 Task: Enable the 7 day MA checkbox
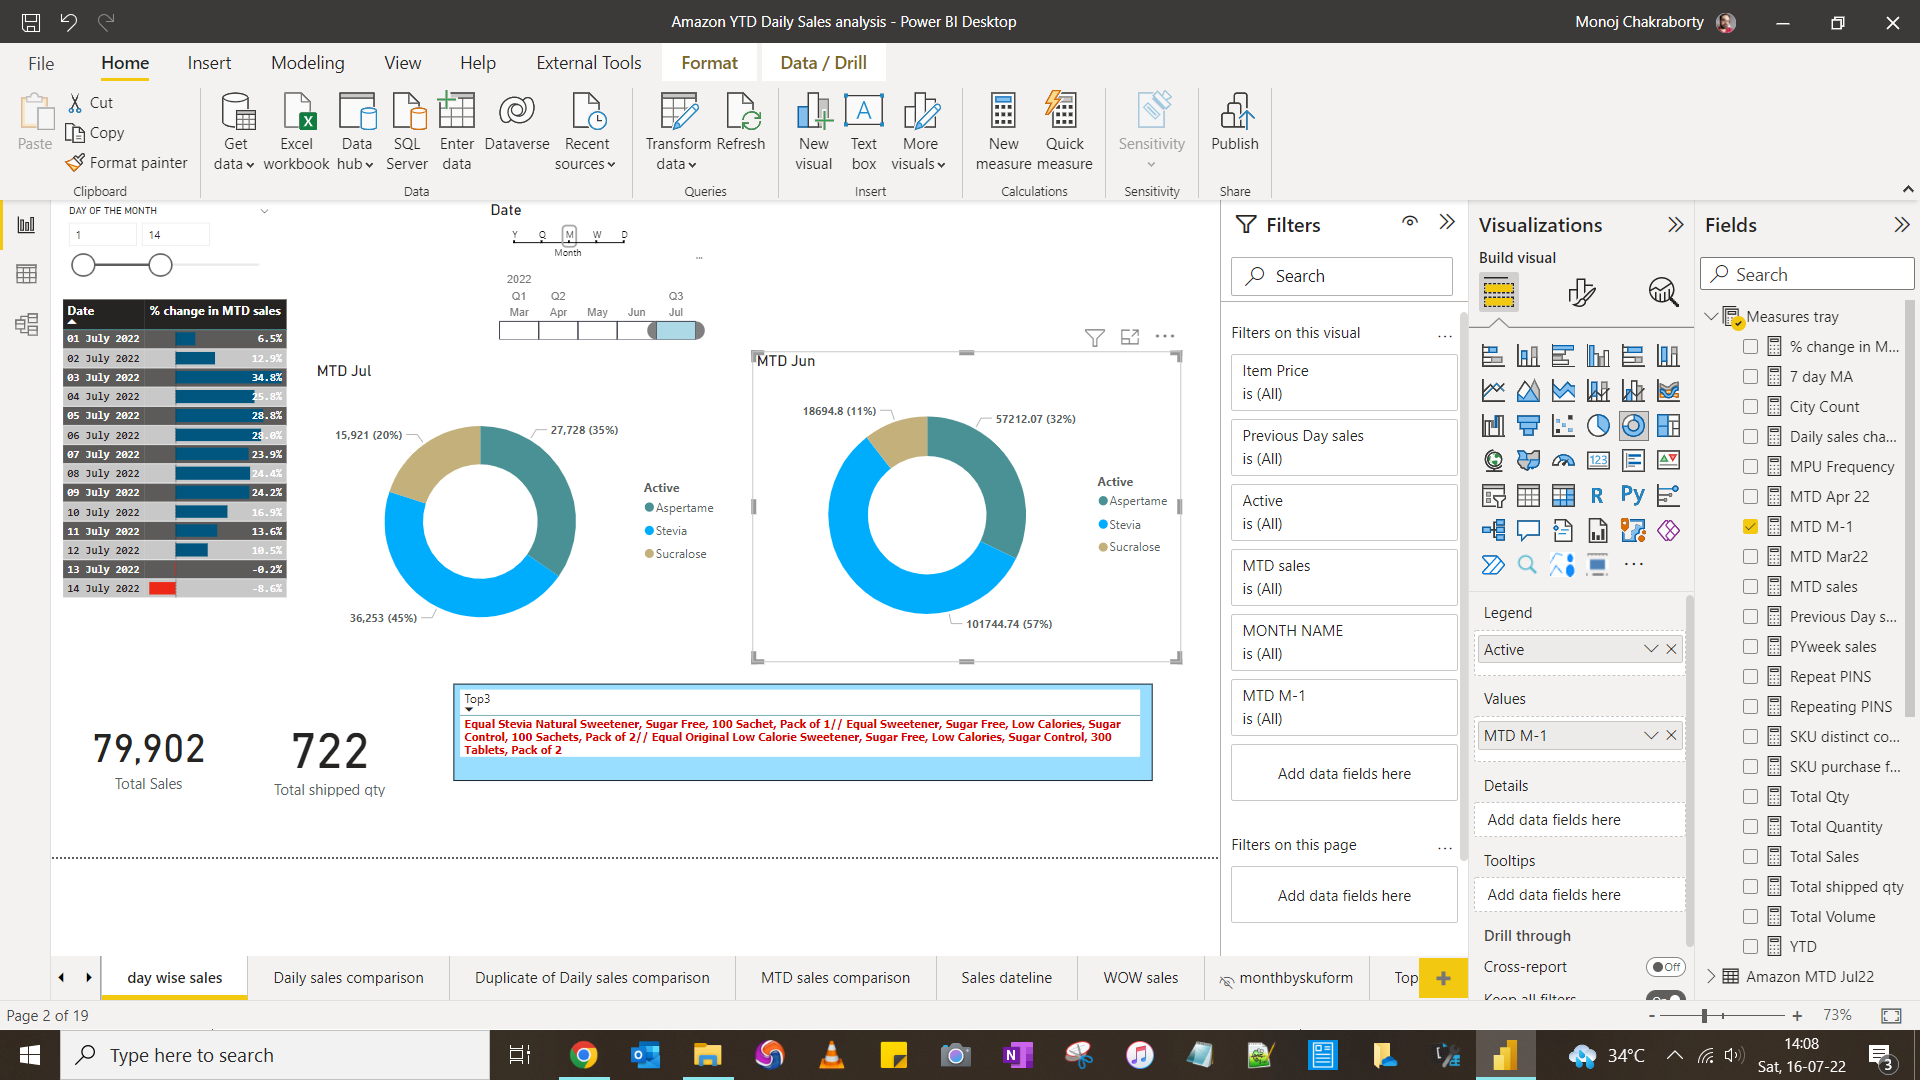pos(1750,376)
